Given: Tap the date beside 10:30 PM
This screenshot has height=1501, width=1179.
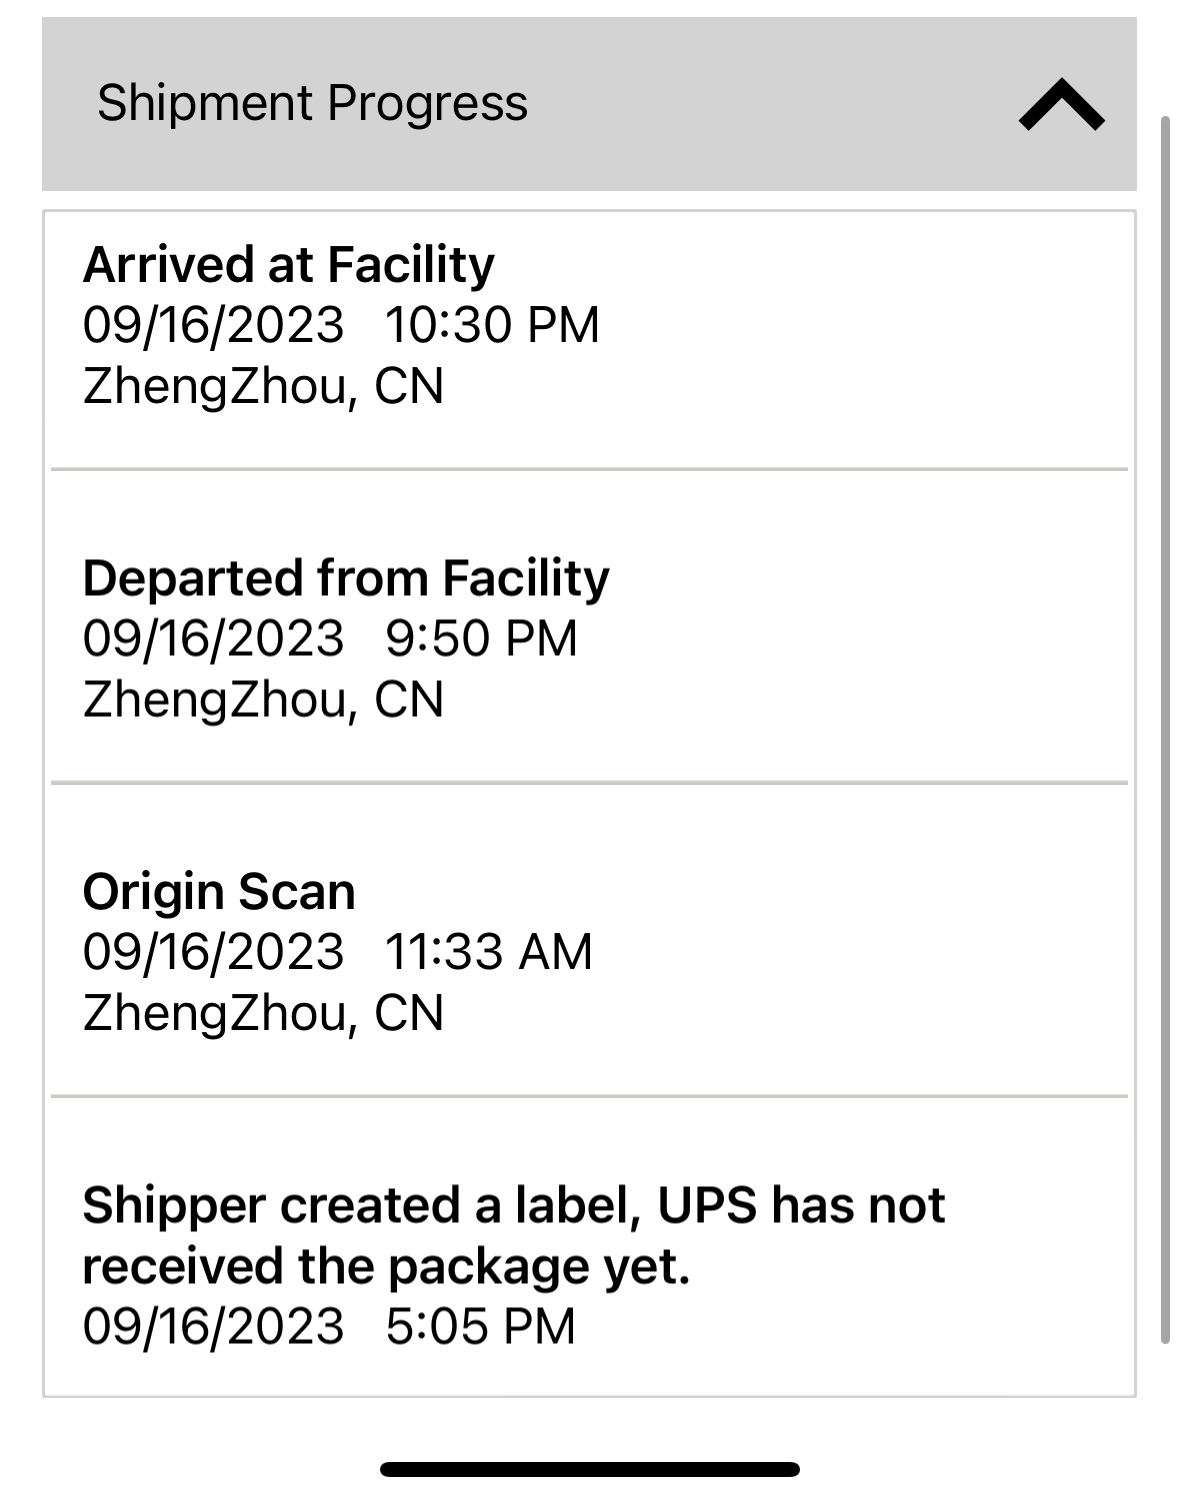Looking at the screenshot, I should coord(213,326).
